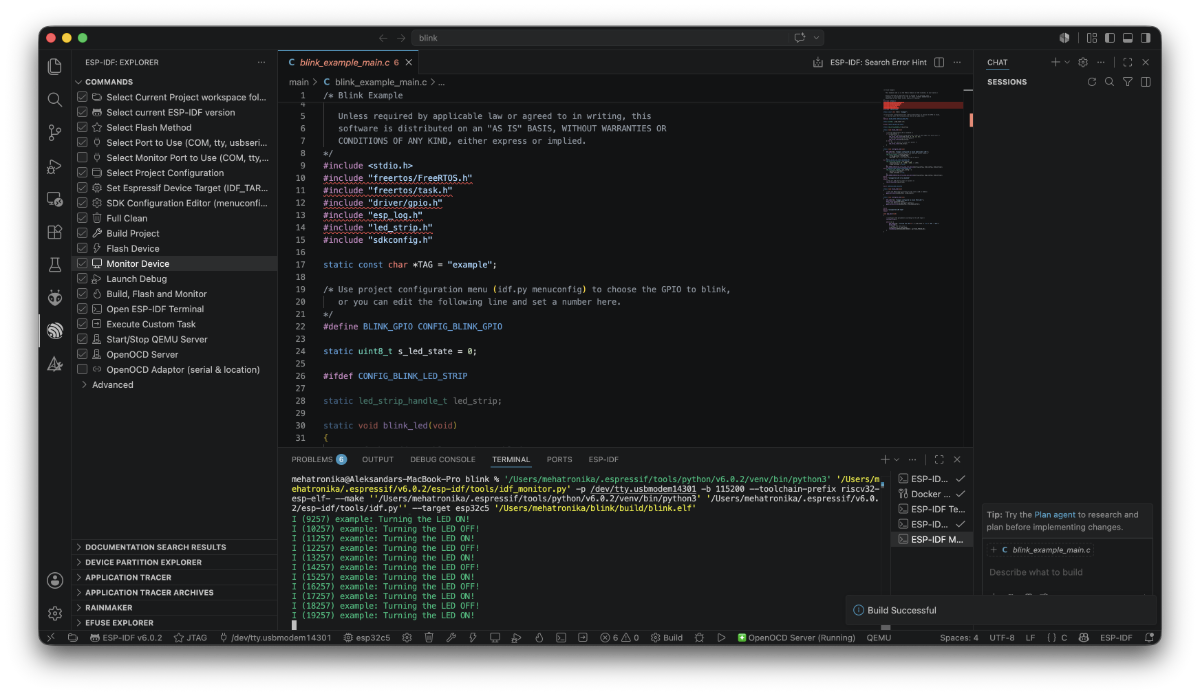Refresh the chat Sessions list
Image resolution: width=1200 pixels, height=696 pixels.
pyautogui.click(x=1092, y=82)
